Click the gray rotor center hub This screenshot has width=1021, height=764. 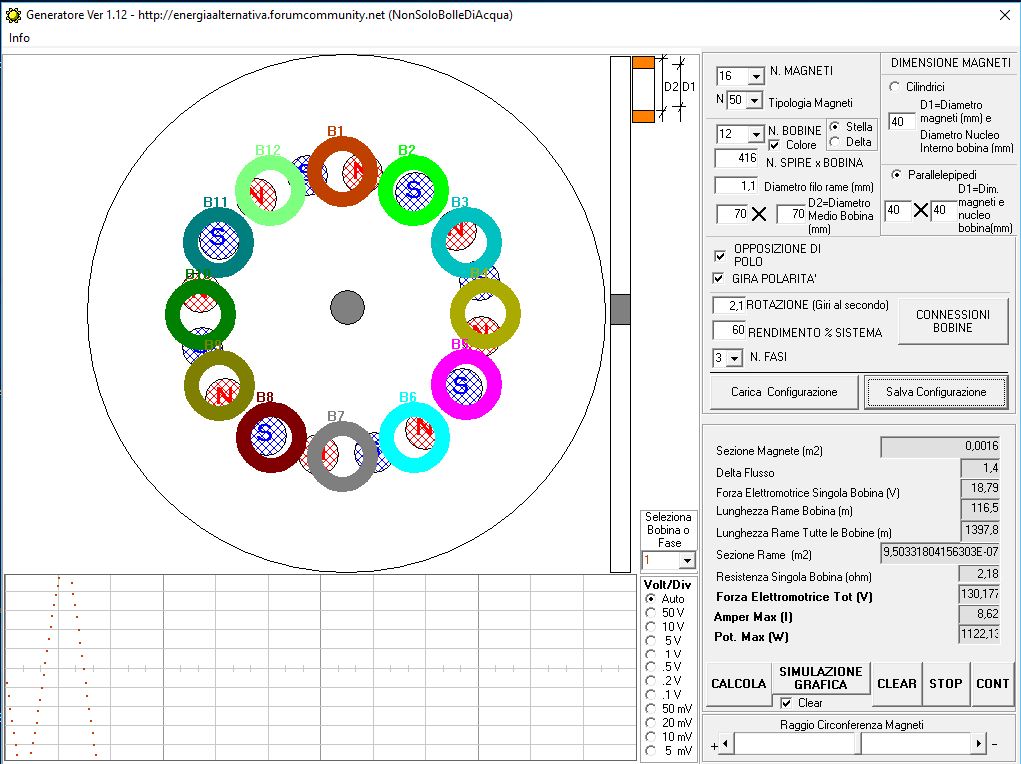point(347,307)
